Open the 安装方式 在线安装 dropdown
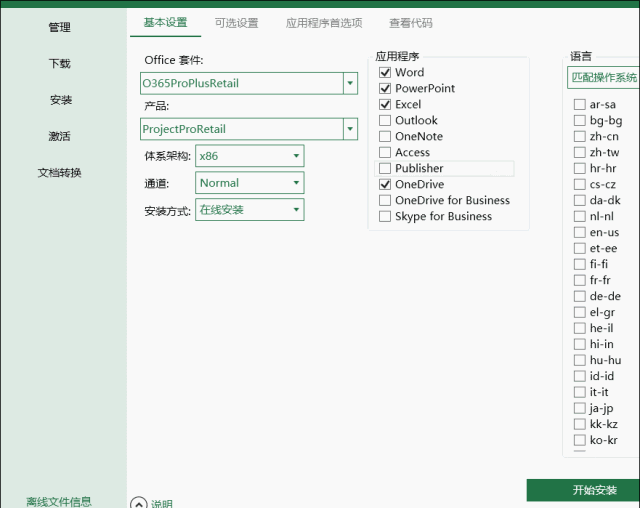 [x=250, y=210]
